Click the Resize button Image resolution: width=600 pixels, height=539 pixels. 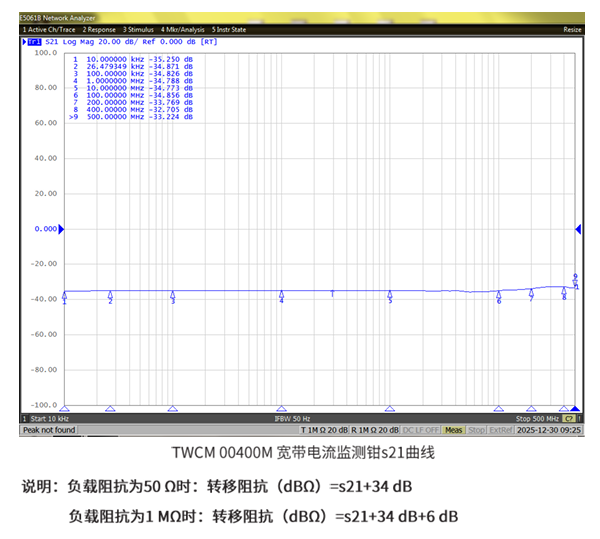572,30
